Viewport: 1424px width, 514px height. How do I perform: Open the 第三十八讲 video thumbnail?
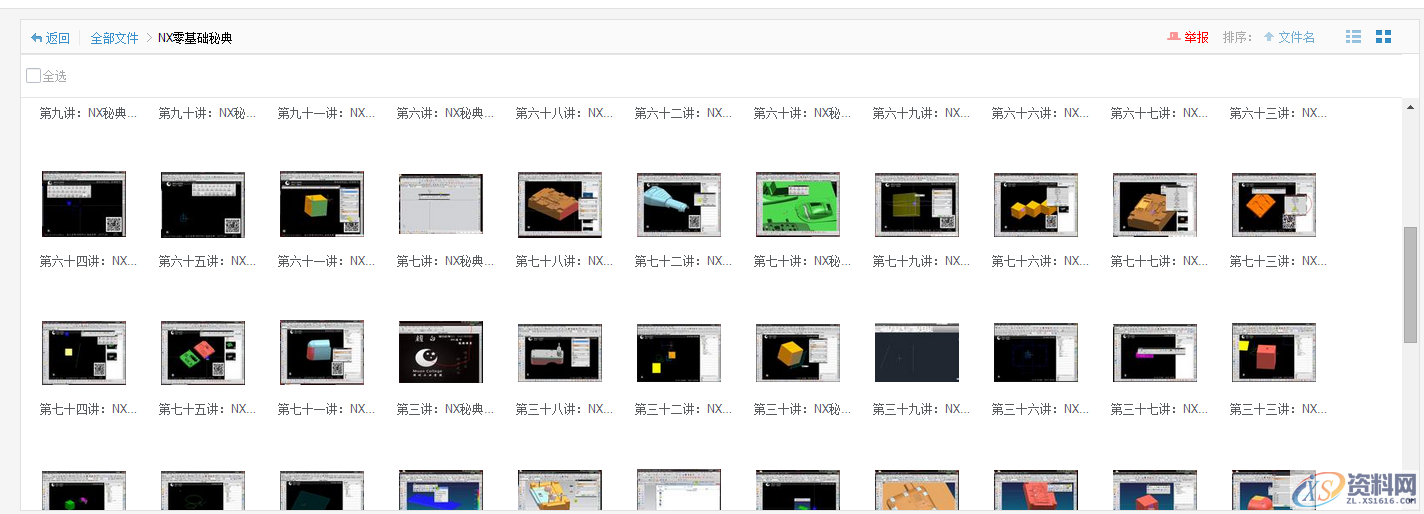point(560,353)
